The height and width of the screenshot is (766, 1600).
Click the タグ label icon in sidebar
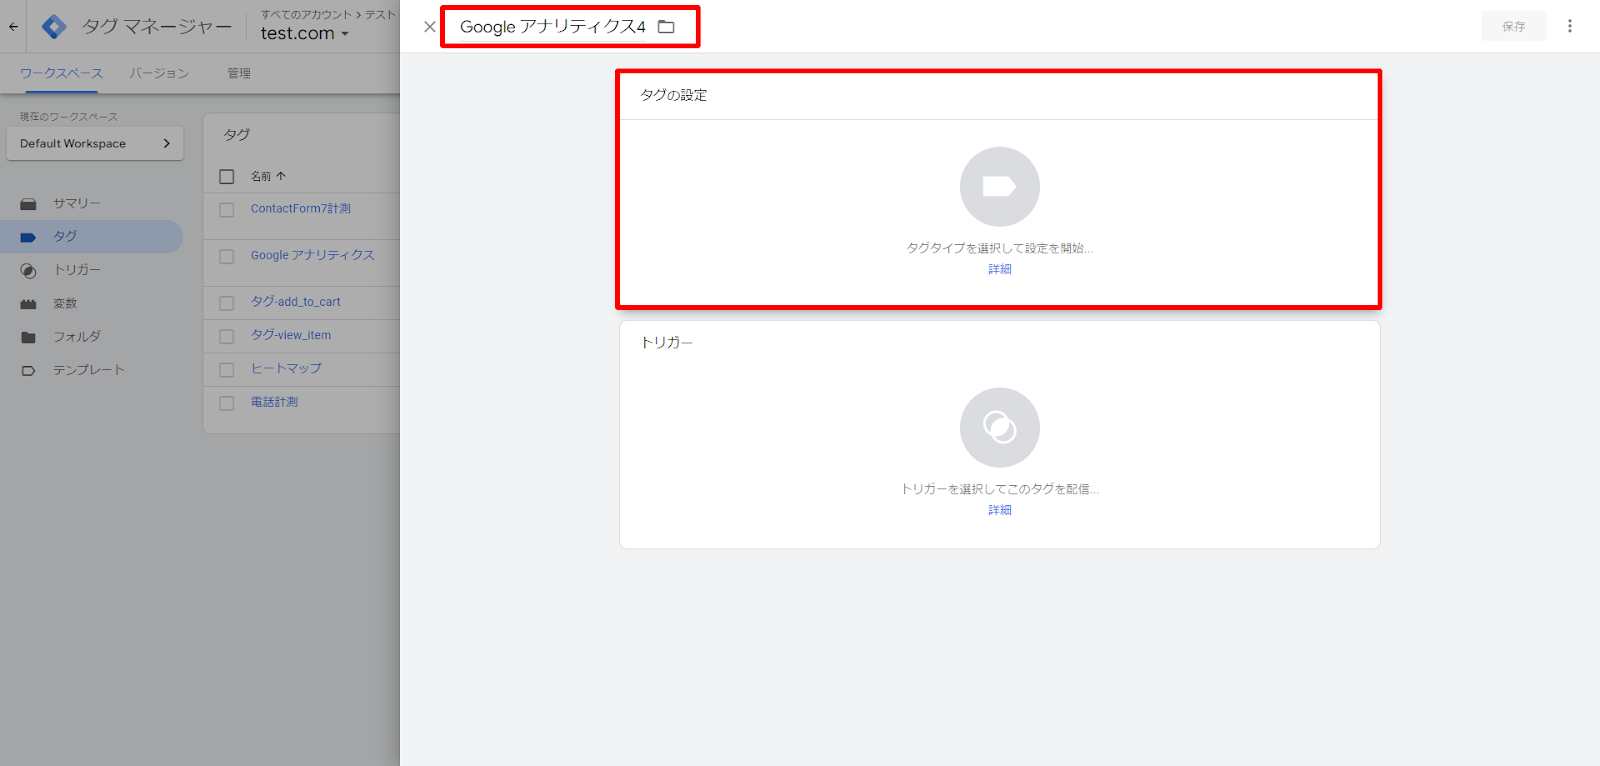click(28, 237)
